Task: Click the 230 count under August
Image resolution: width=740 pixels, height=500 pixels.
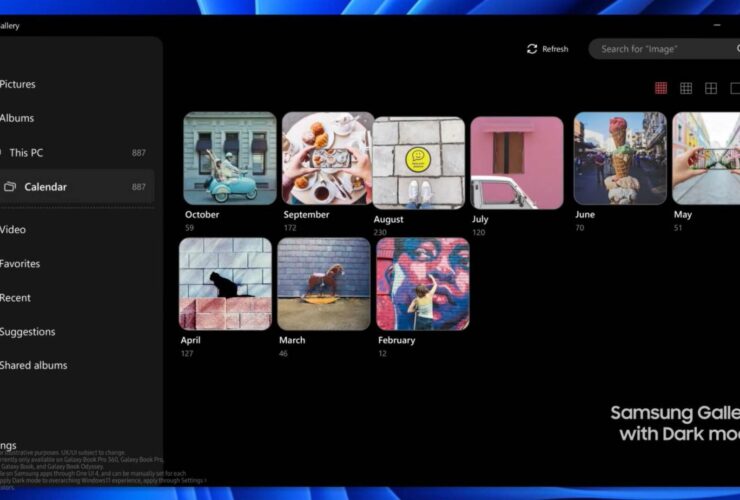Action: tap(380, 232)
